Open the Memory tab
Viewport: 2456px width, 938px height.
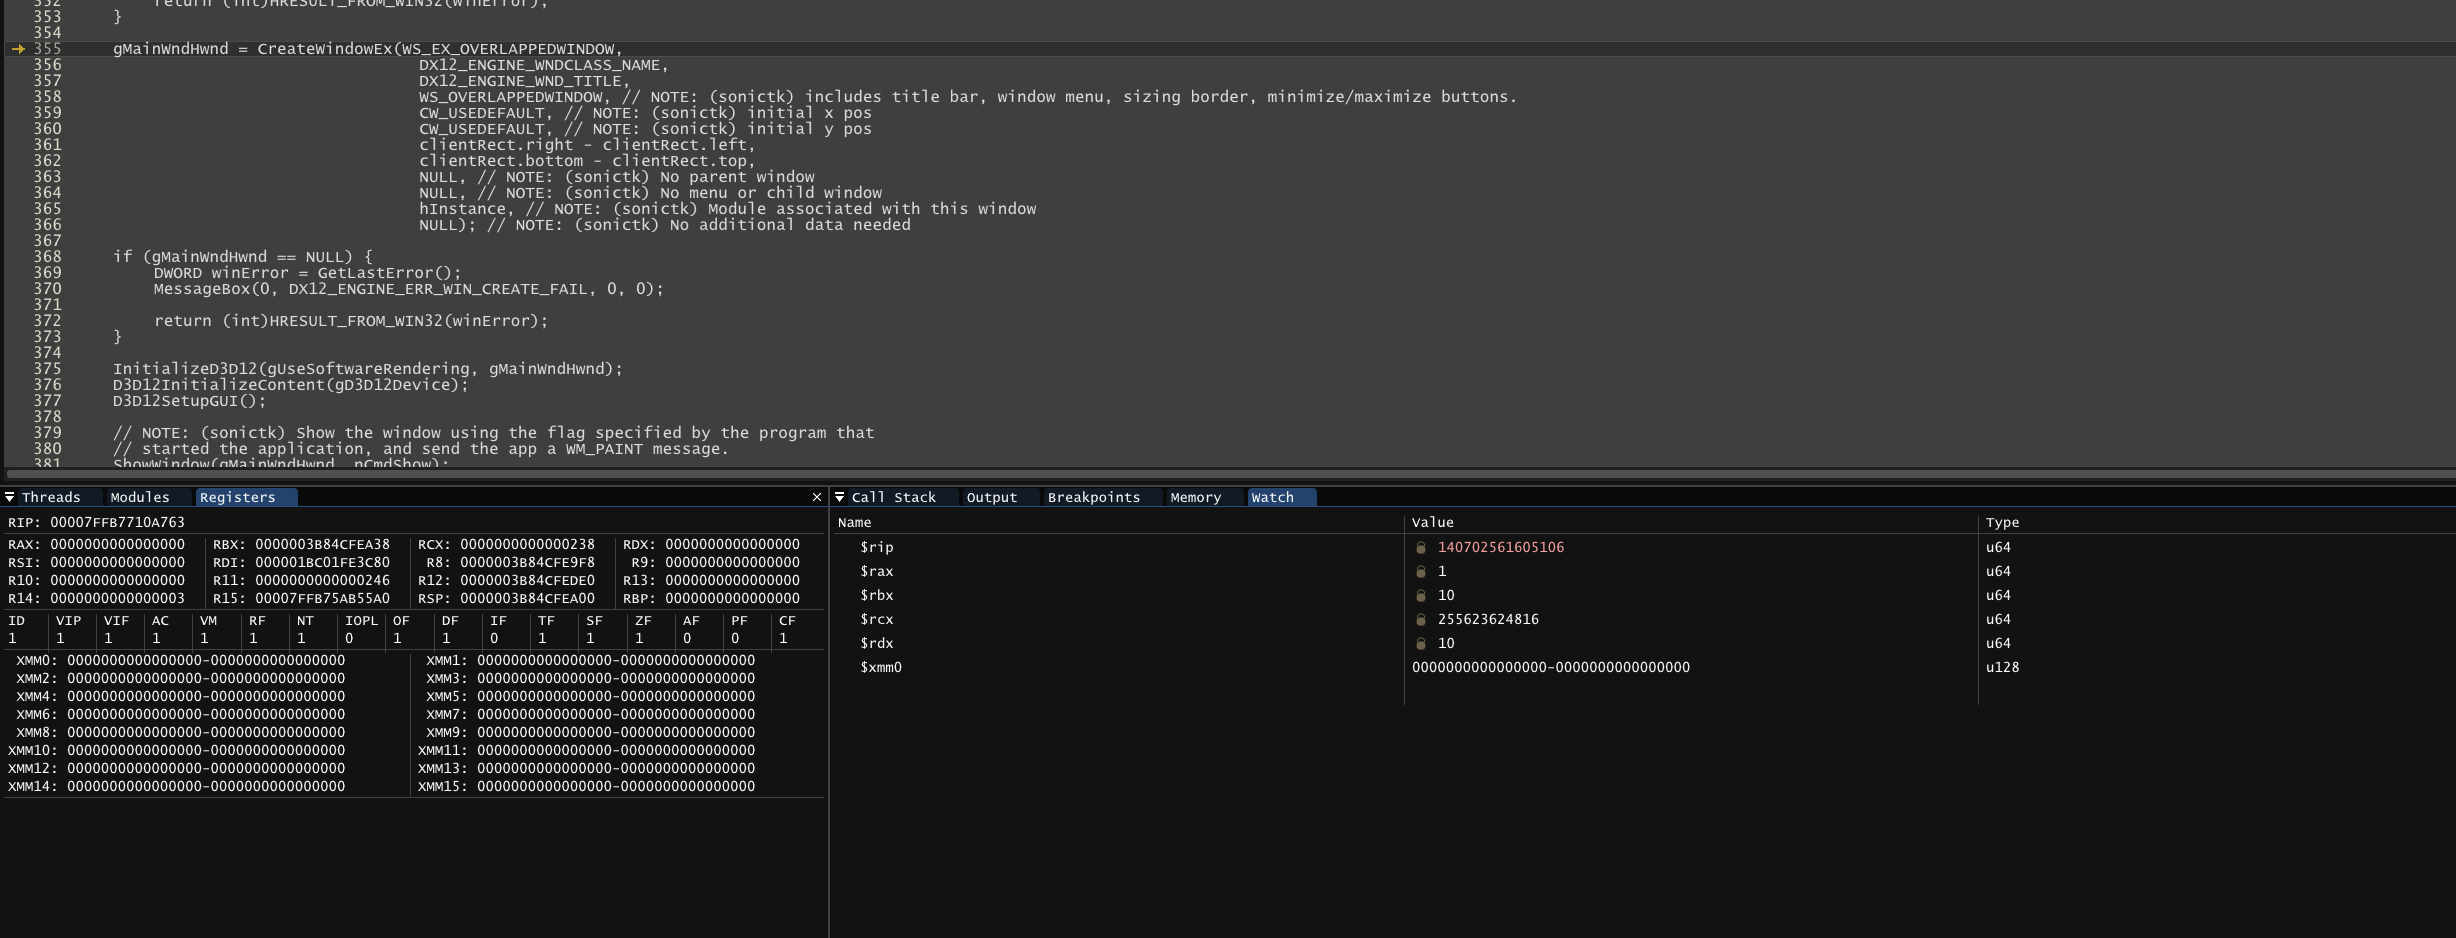1196,497
